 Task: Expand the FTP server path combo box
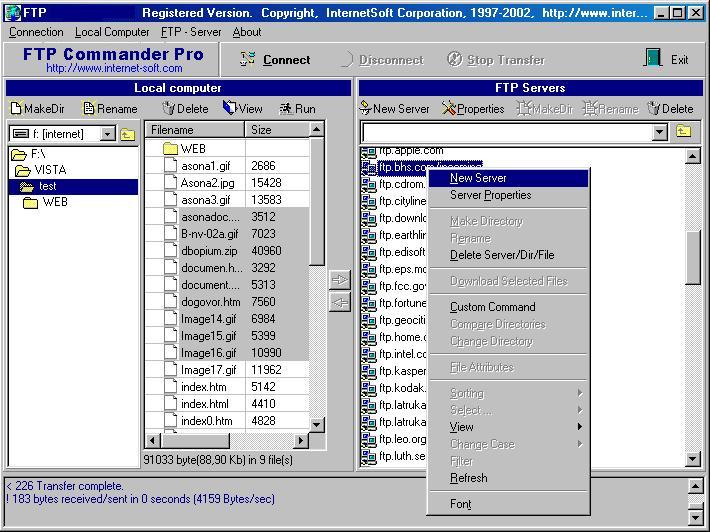[x=659, y=132]
